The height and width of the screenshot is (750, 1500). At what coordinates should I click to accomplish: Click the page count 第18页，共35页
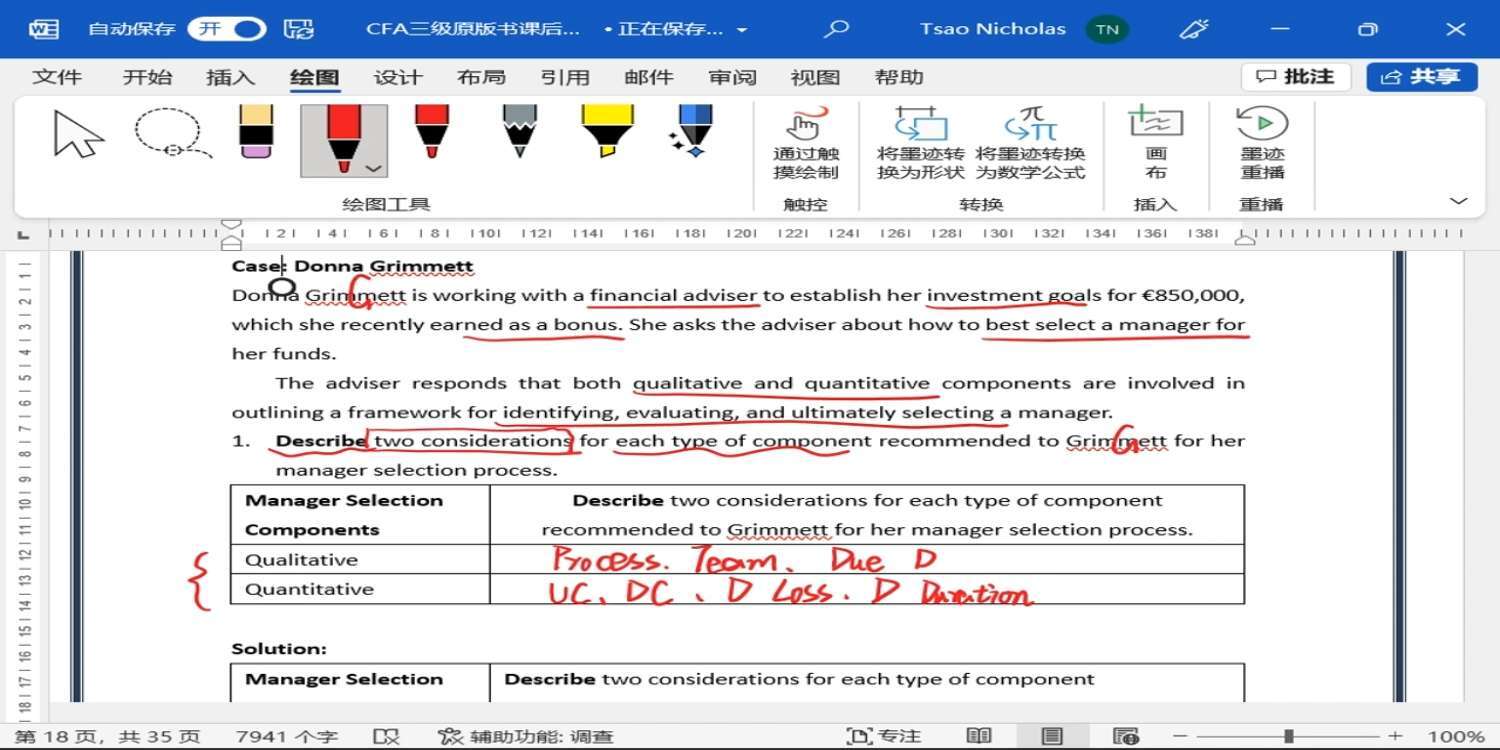click(x=108, y=737)
